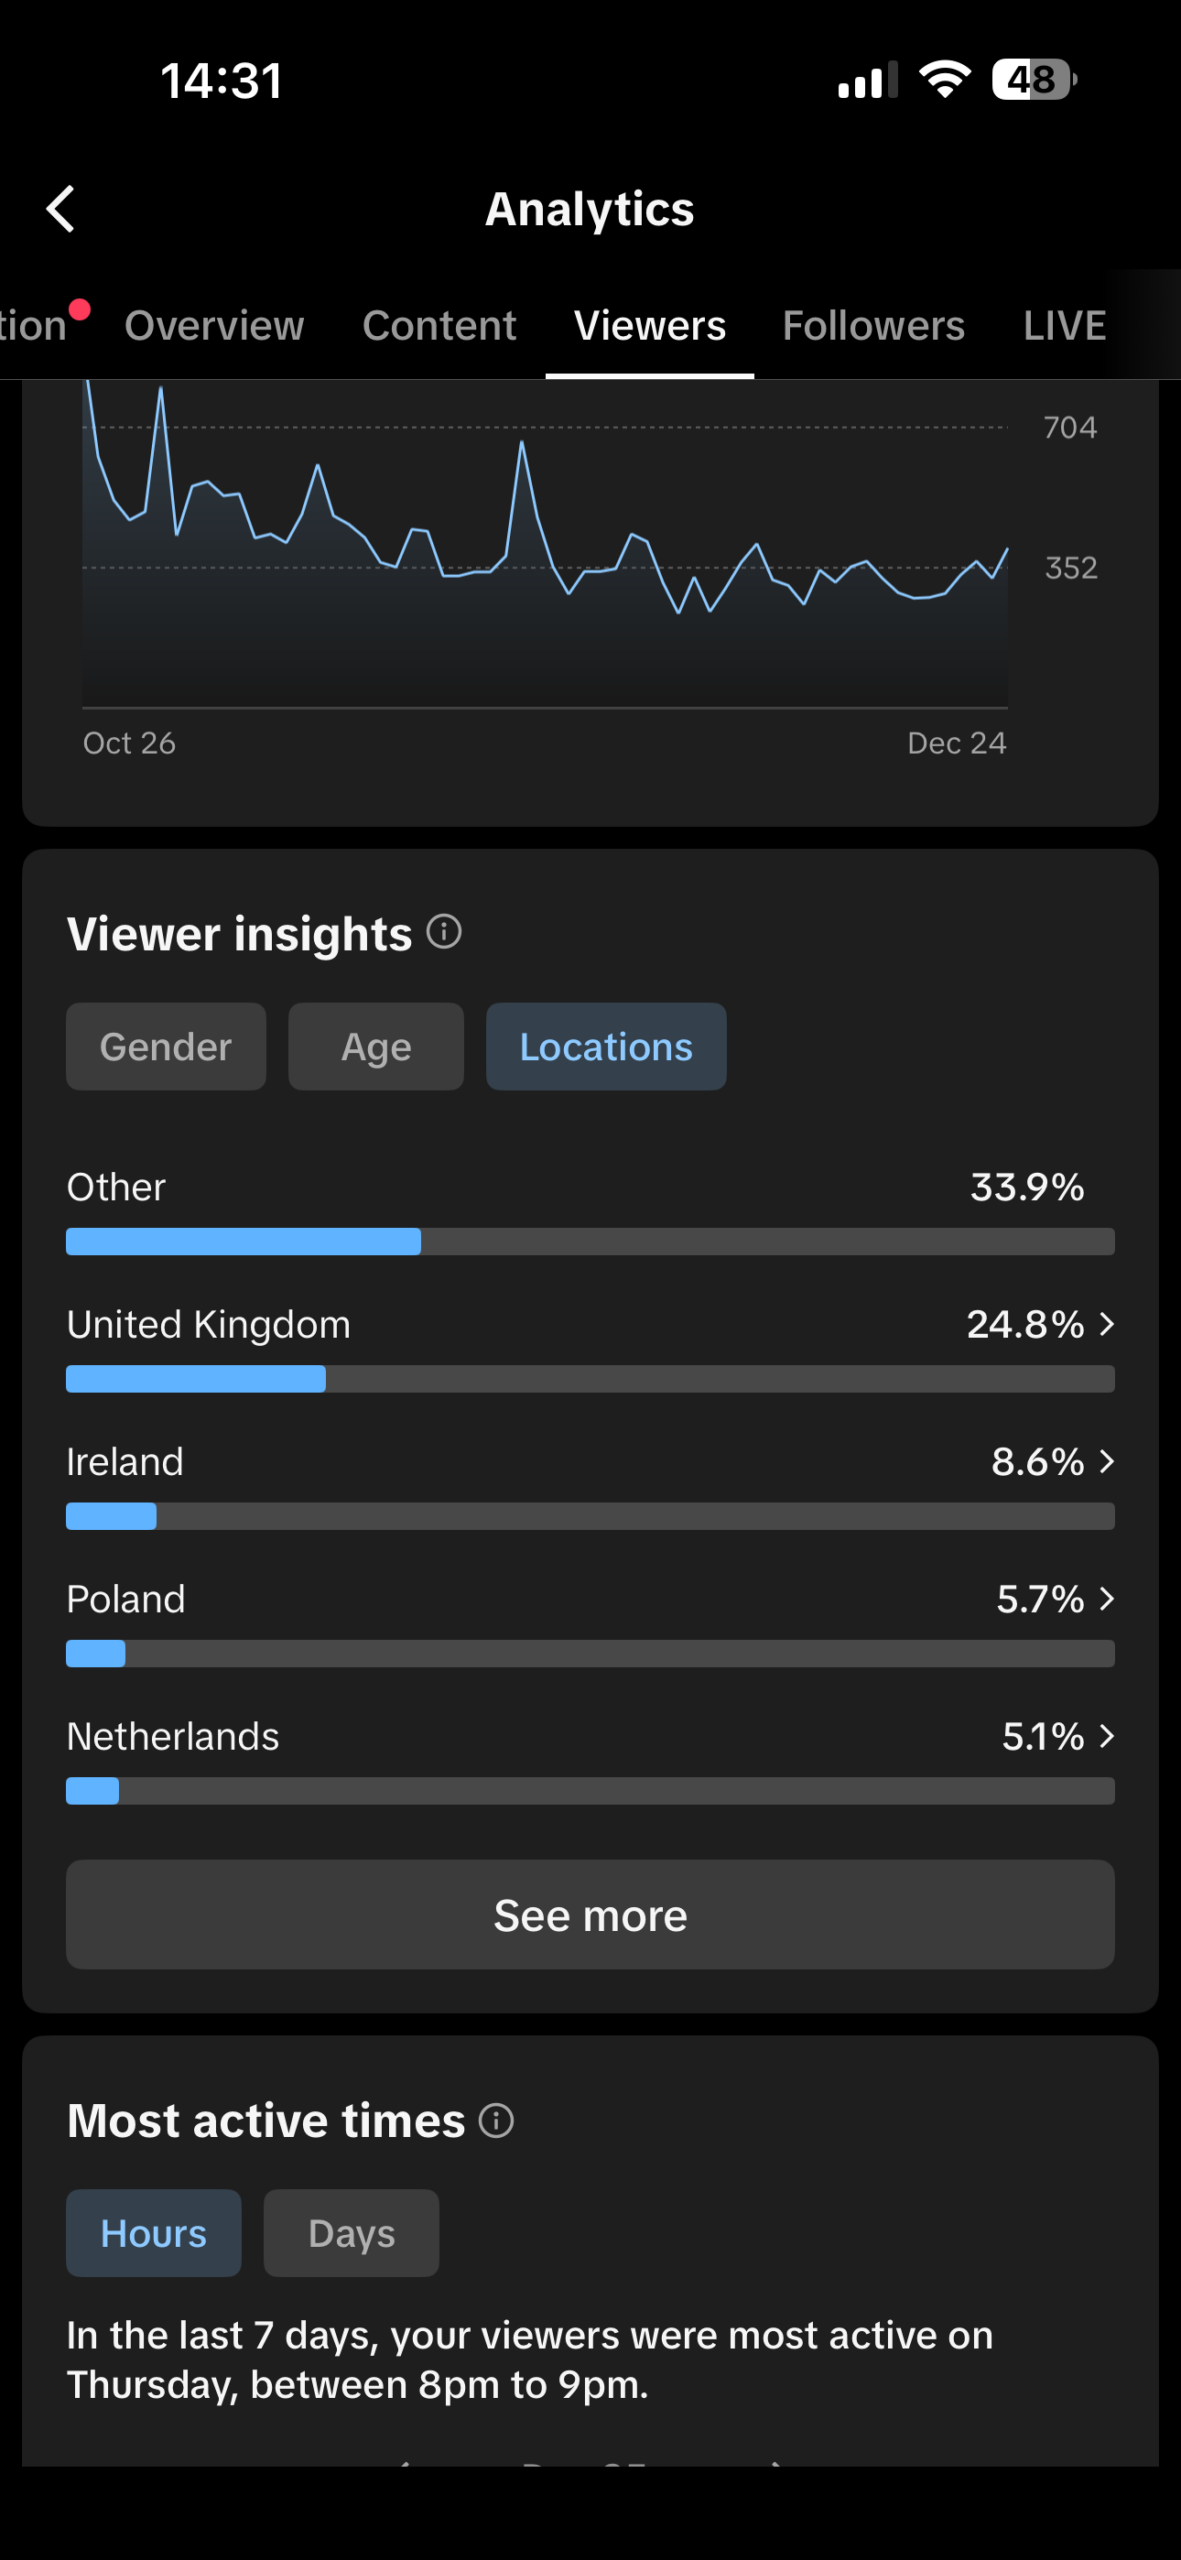Expand Ireland location chevron
Viewport: 1181px width, 2560px height.
coord(1106,1462)
